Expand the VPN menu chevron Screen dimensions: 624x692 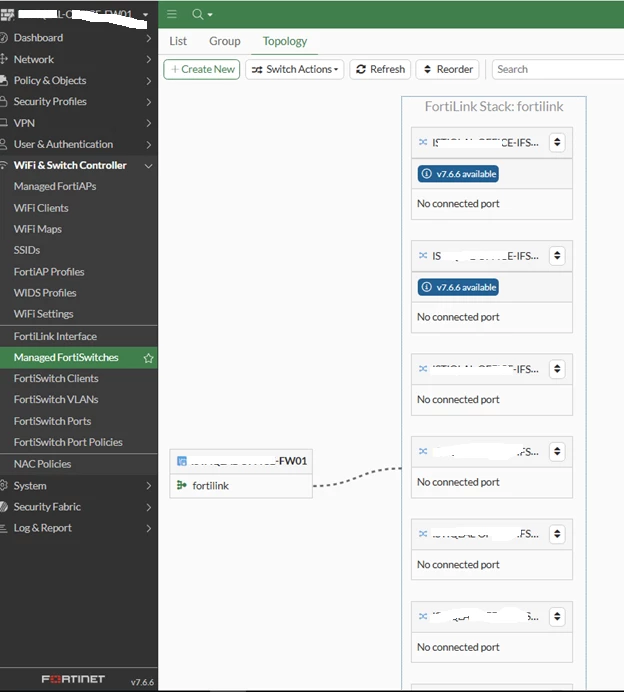click(x=148, y=123)
